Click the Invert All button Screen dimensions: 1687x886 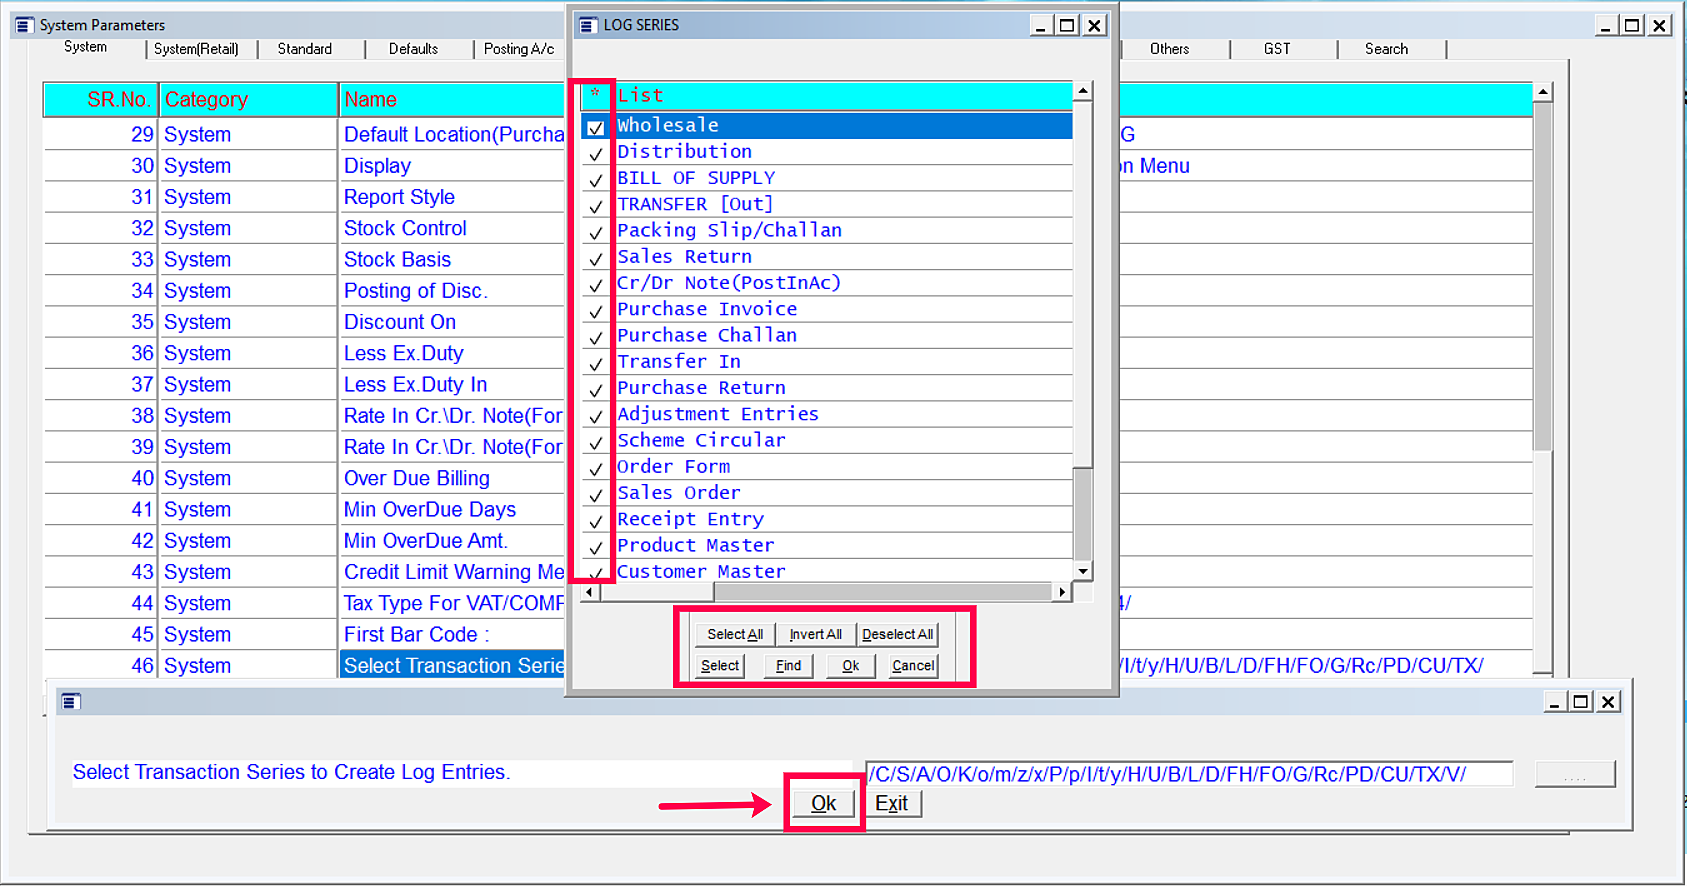(x=815, y=634)
